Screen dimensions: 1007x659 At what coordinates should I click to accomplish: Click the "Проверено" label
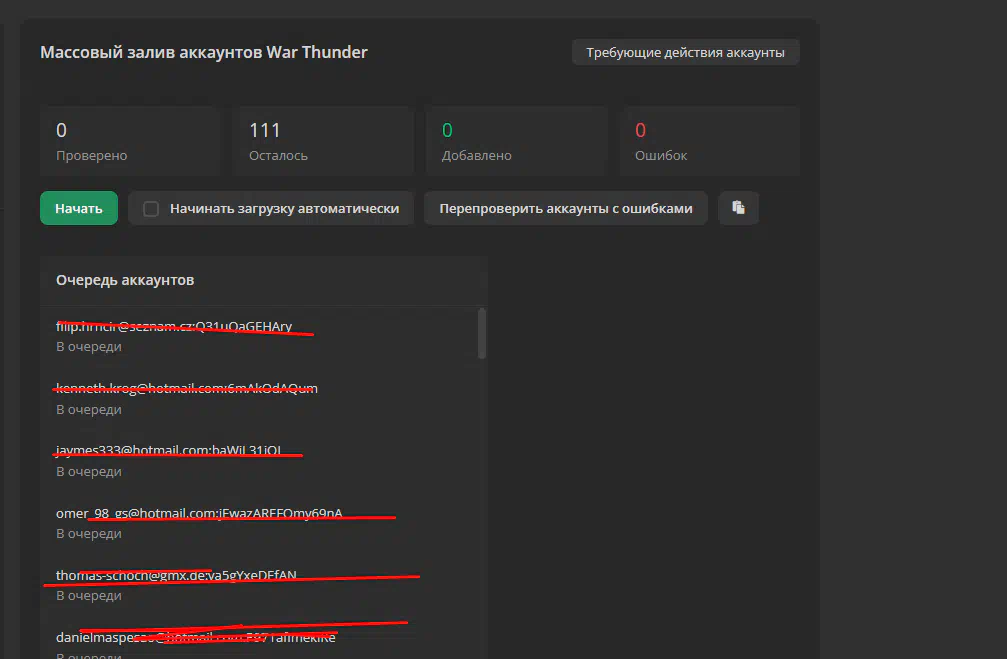click(91, 155)
